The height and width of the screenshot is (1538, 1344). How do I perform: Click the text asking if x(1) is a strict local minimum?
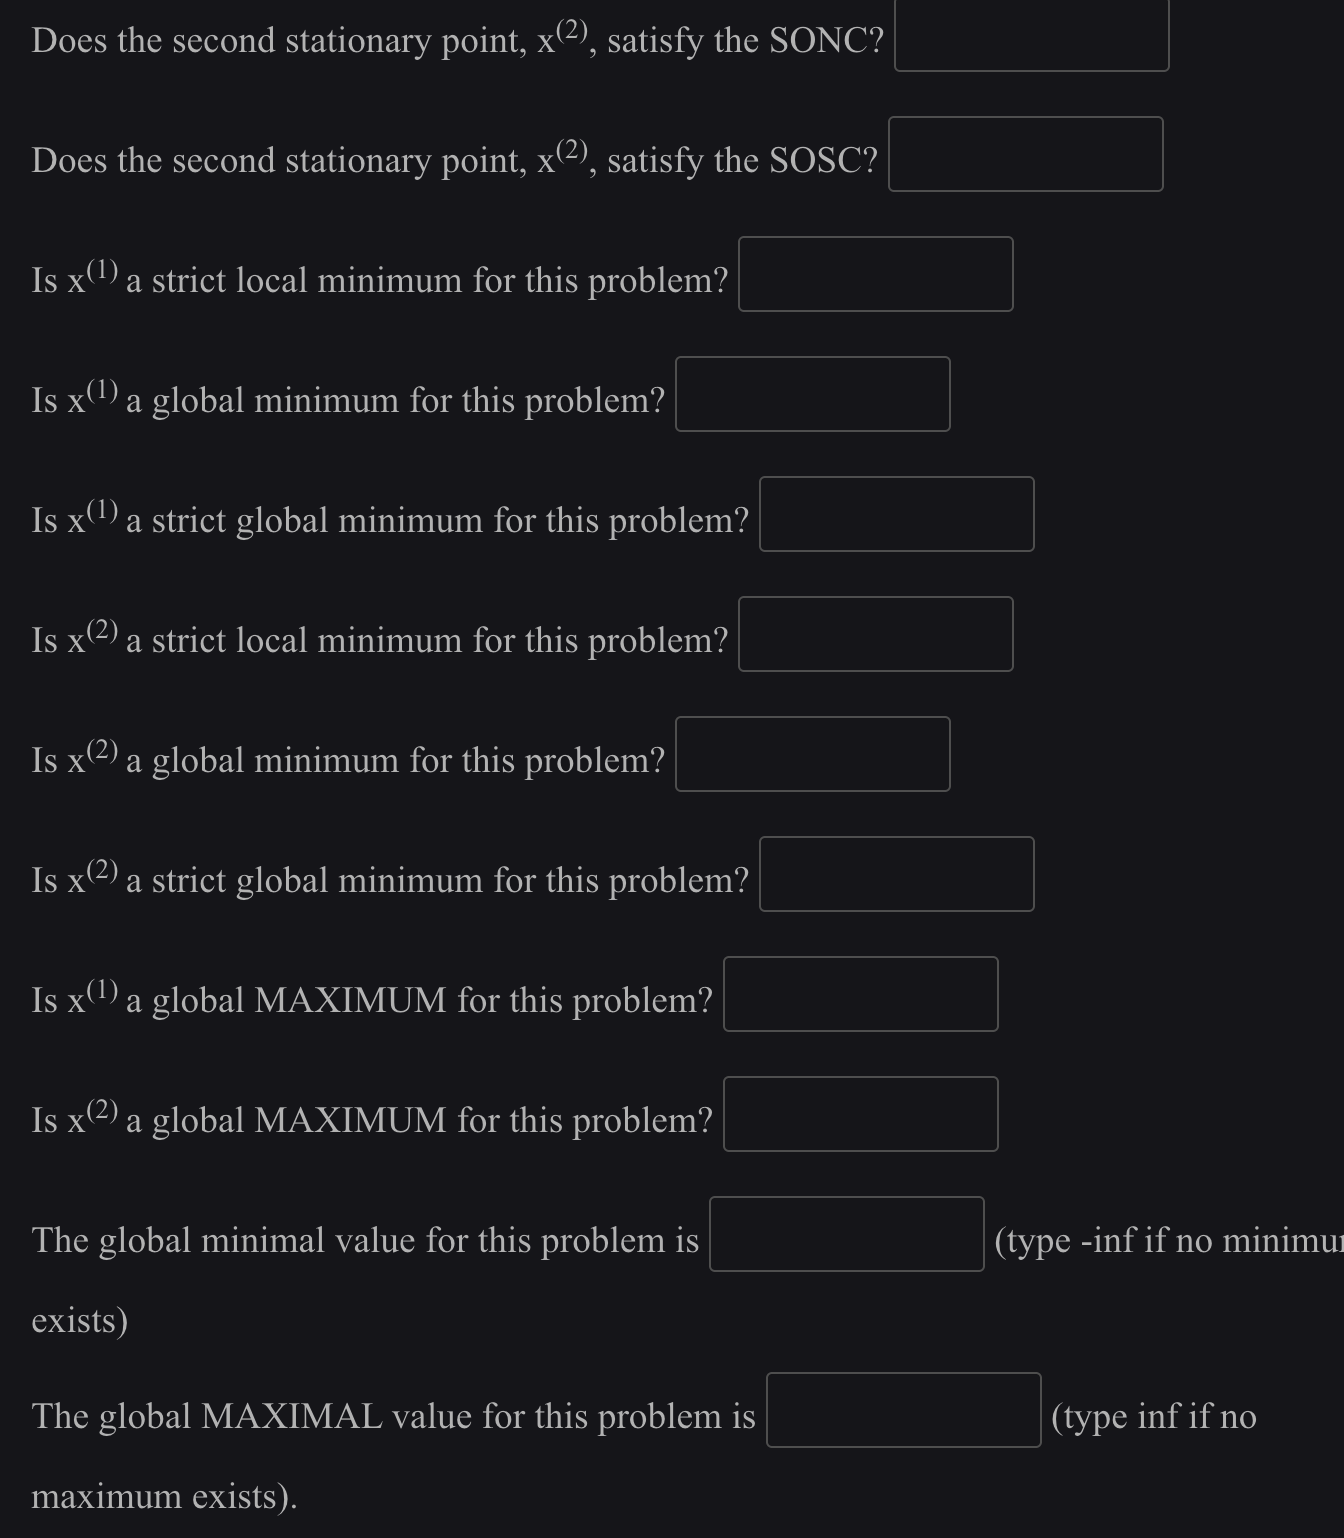[380, 278]
